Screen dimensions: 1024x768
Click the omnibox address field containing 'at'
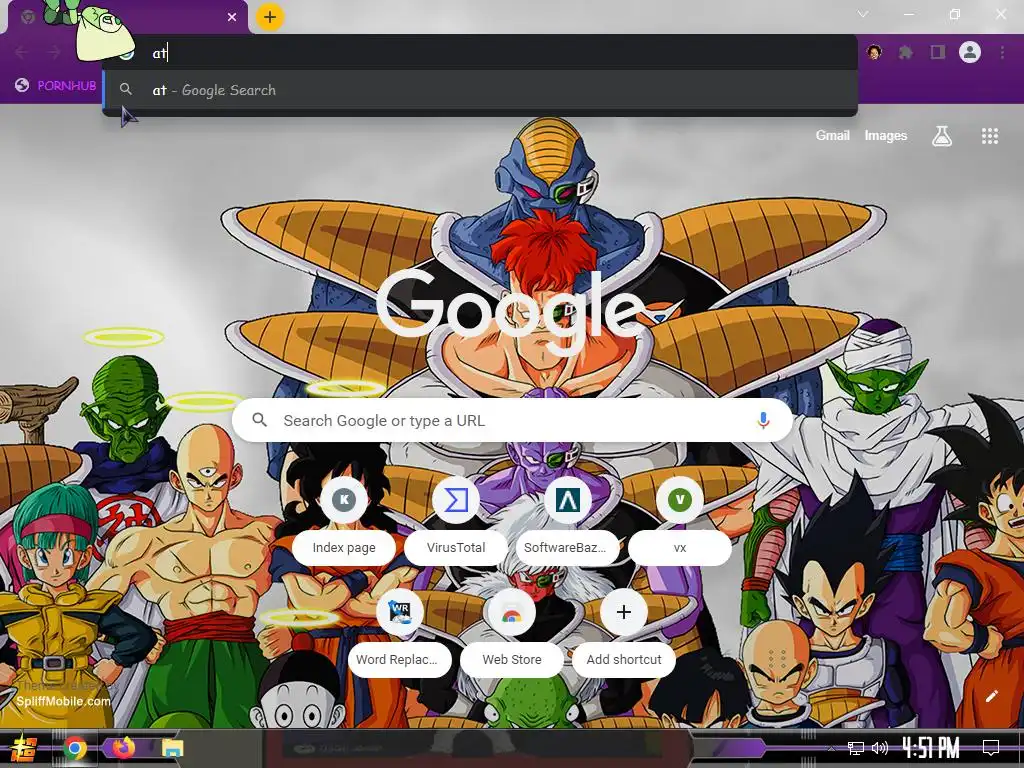click(480, 53)
